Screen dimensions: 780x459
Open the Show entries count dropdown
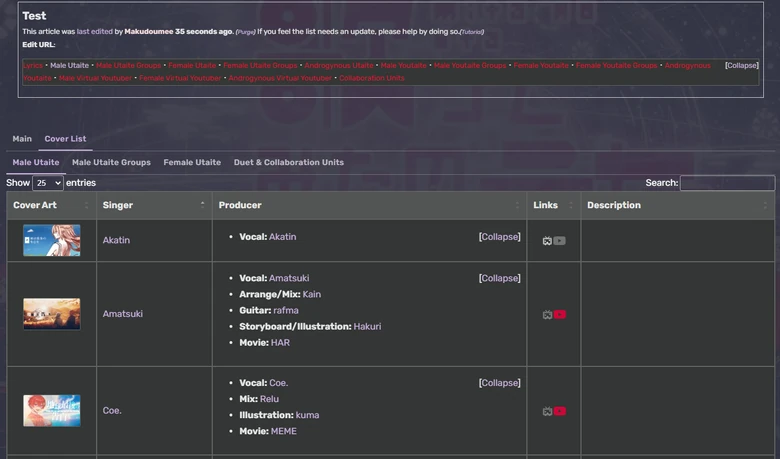tap(48, 183)
